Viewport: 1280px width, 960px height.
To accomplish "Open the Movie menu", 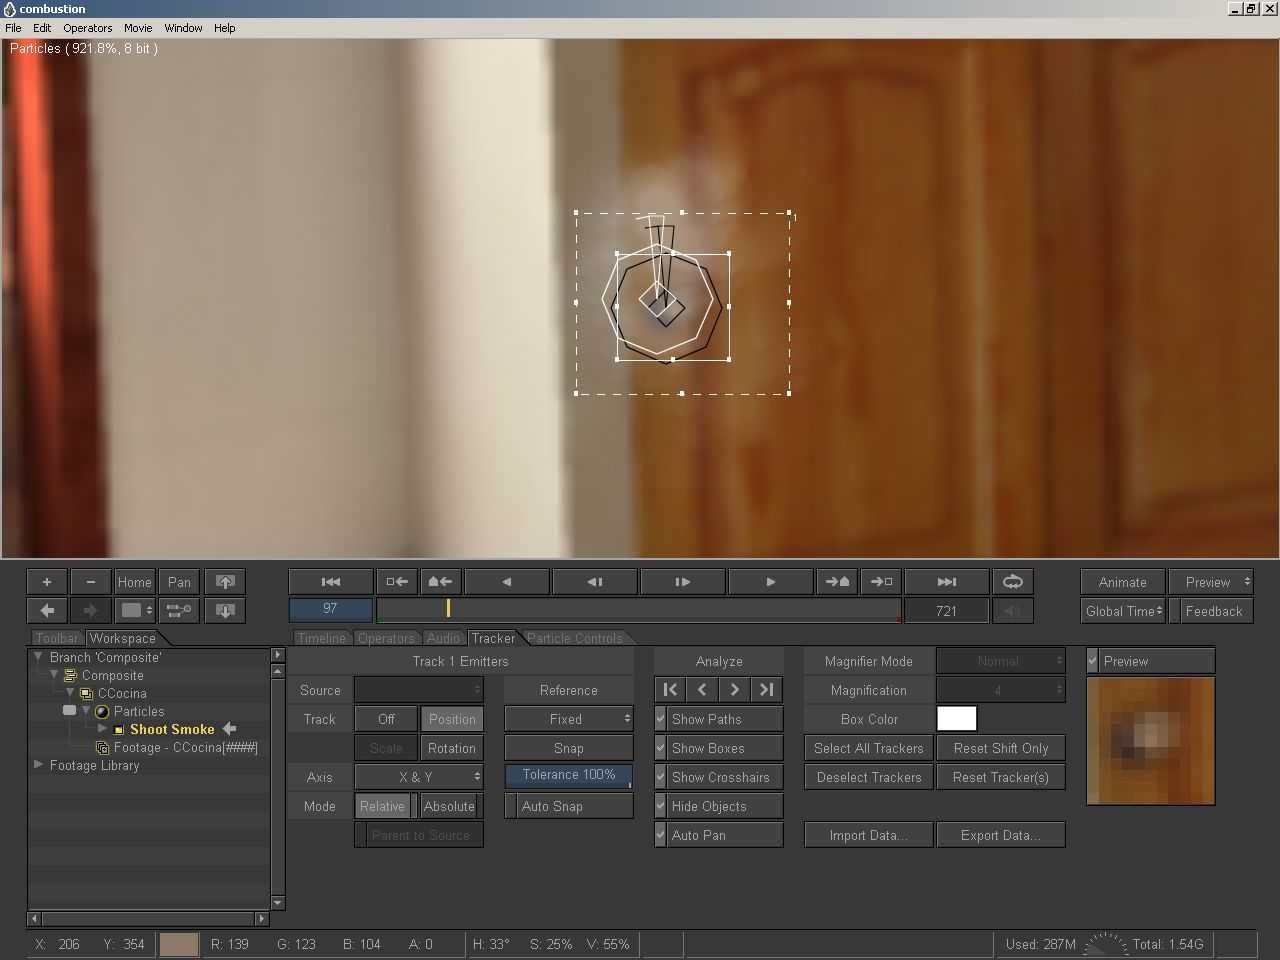I will pyautogui.click(x=138, y=28).
